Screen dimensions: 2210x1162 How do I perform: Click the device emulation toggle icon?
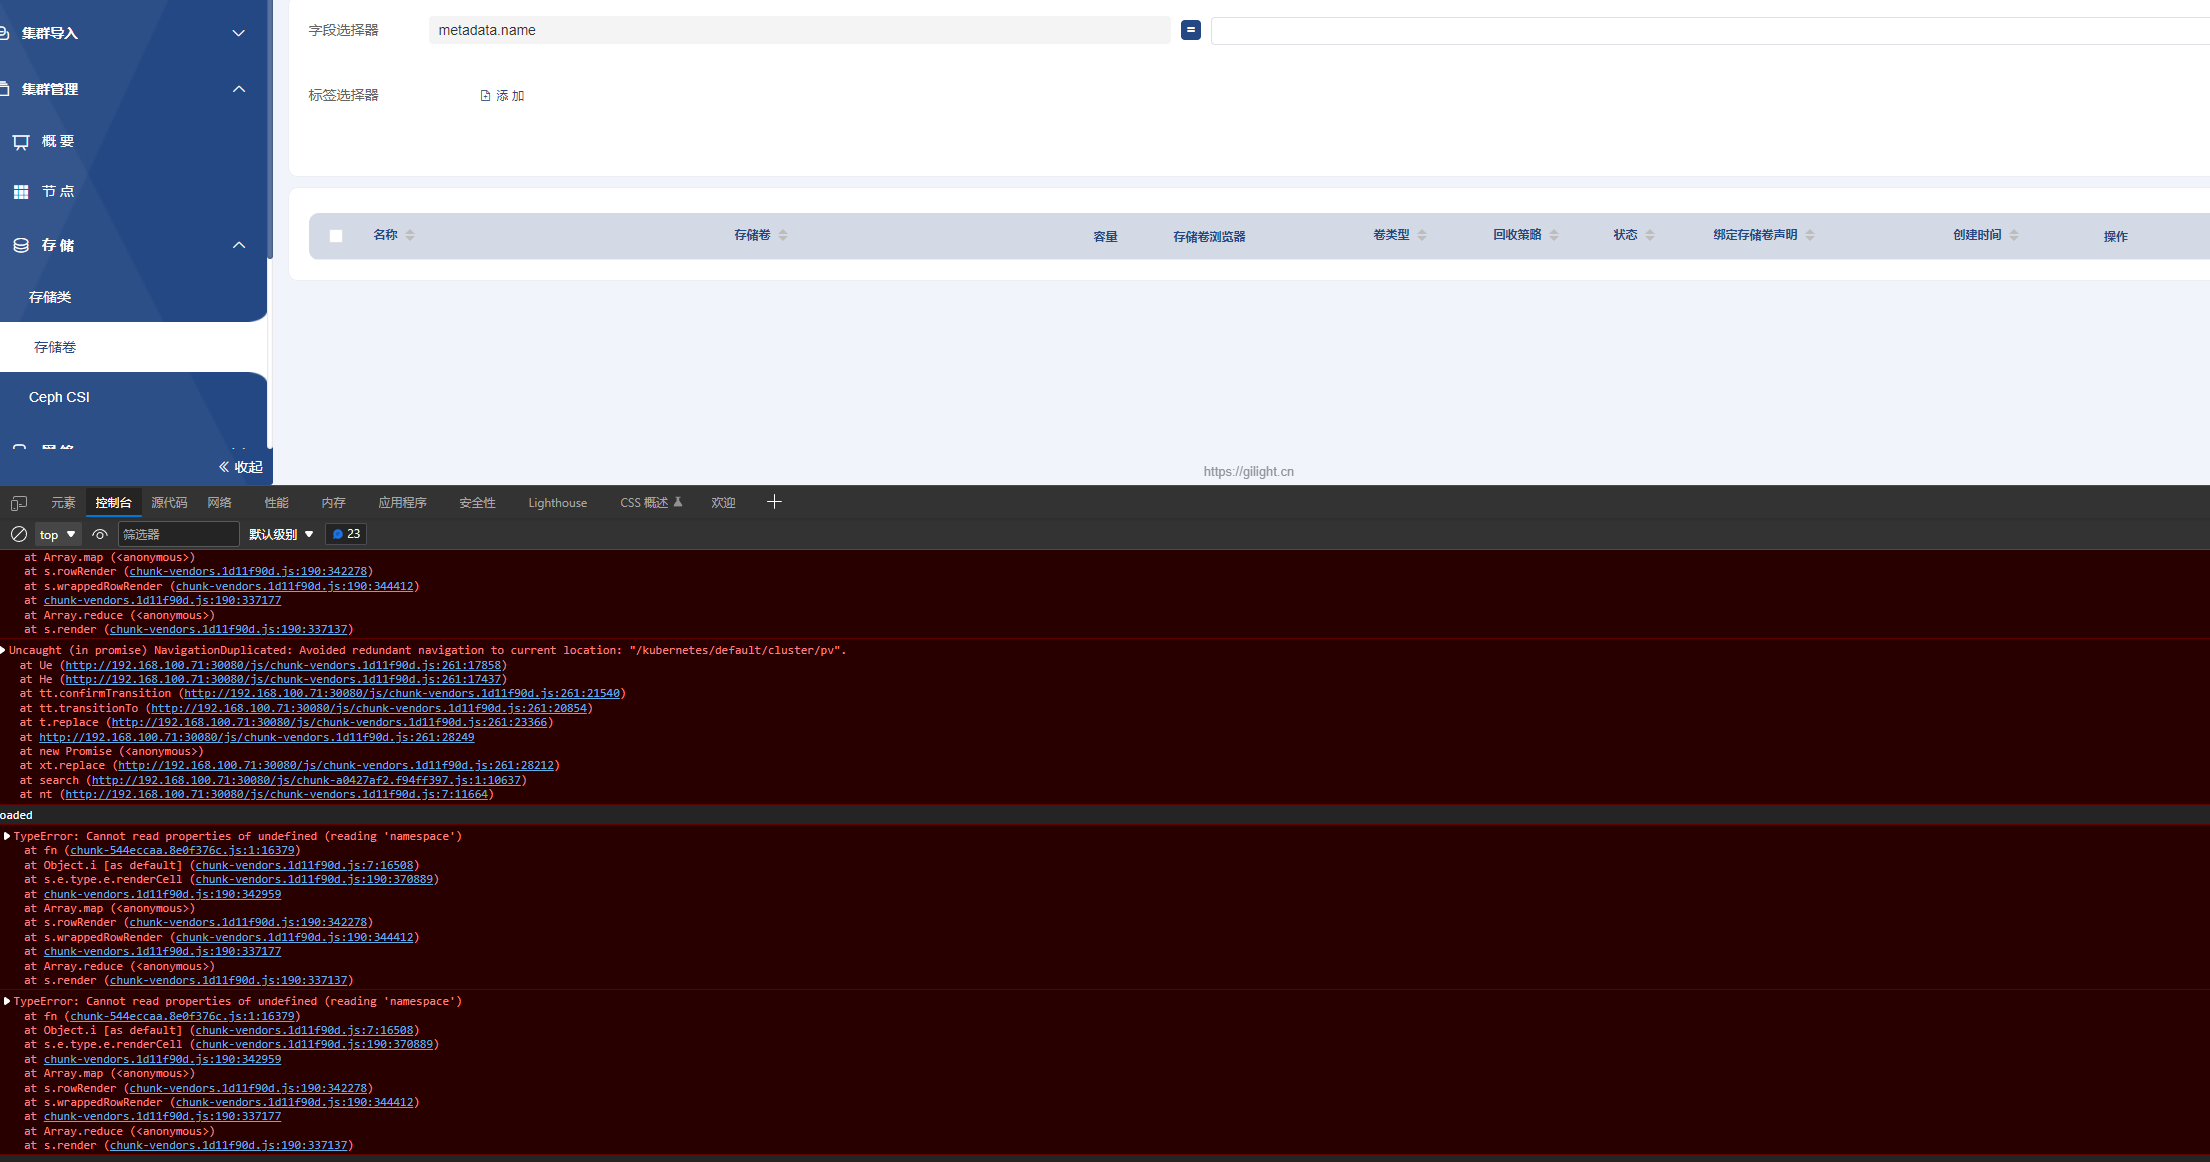tap(19, 503)
